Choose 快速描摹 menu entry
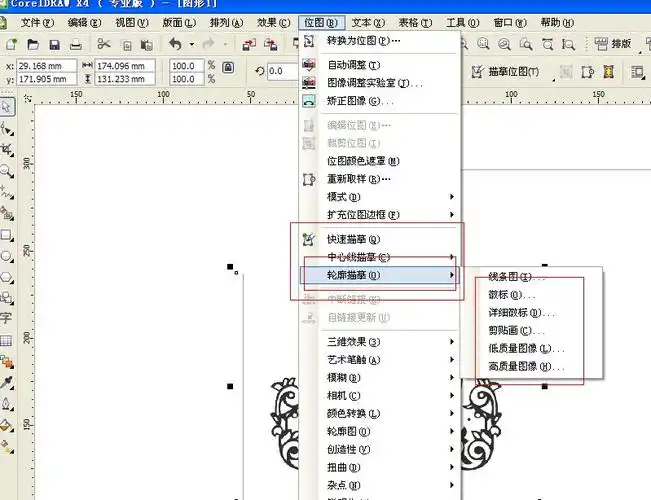 coord(379,239)
